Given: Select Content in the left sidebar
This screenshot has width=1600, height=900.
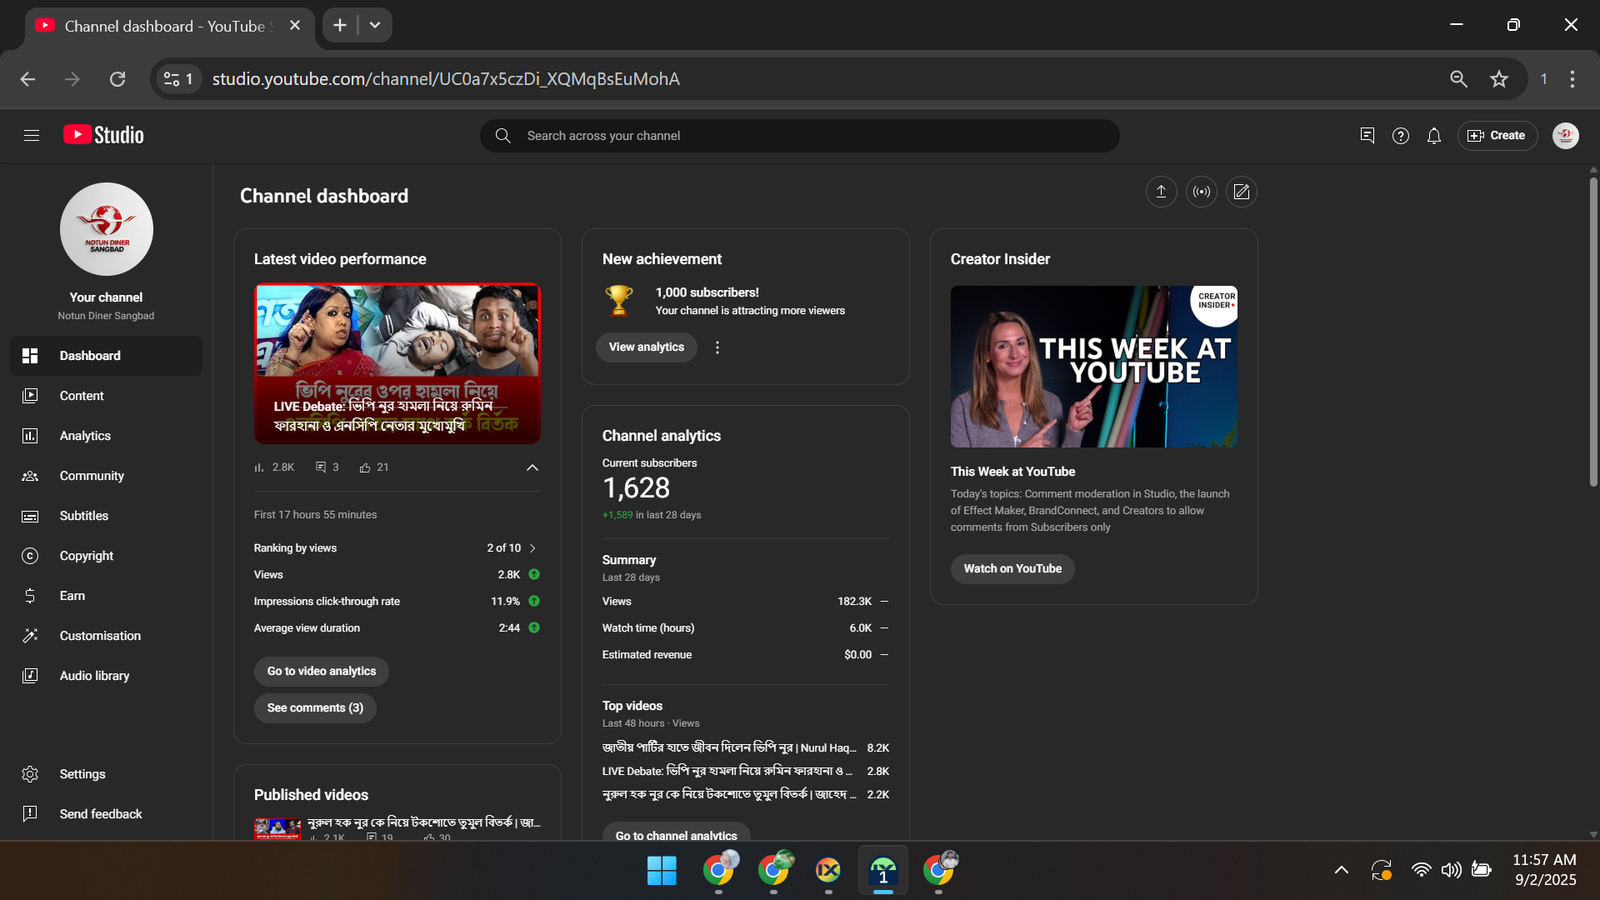Looking at the screenshot, I should click(x=81, y=396).
